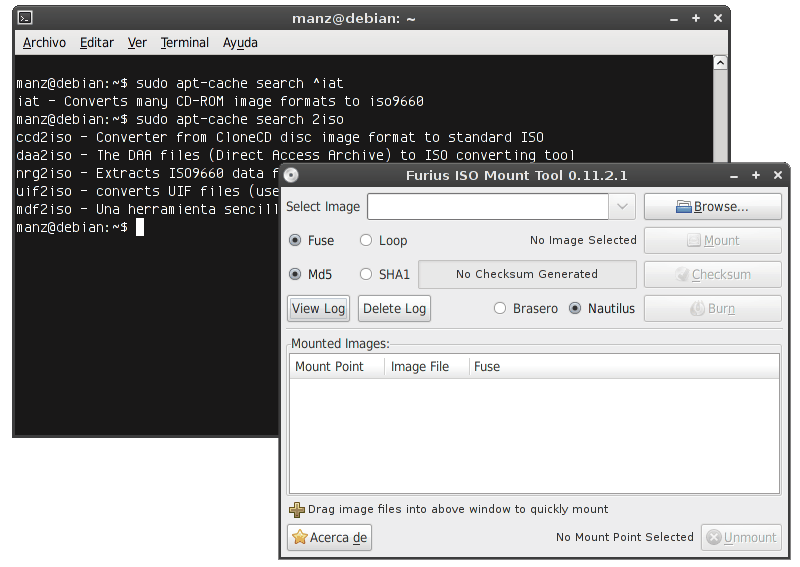This screenshot has height=567, width=800.
Task: Click the disc icon in the Furius title bar
Action: click(291, 176)
